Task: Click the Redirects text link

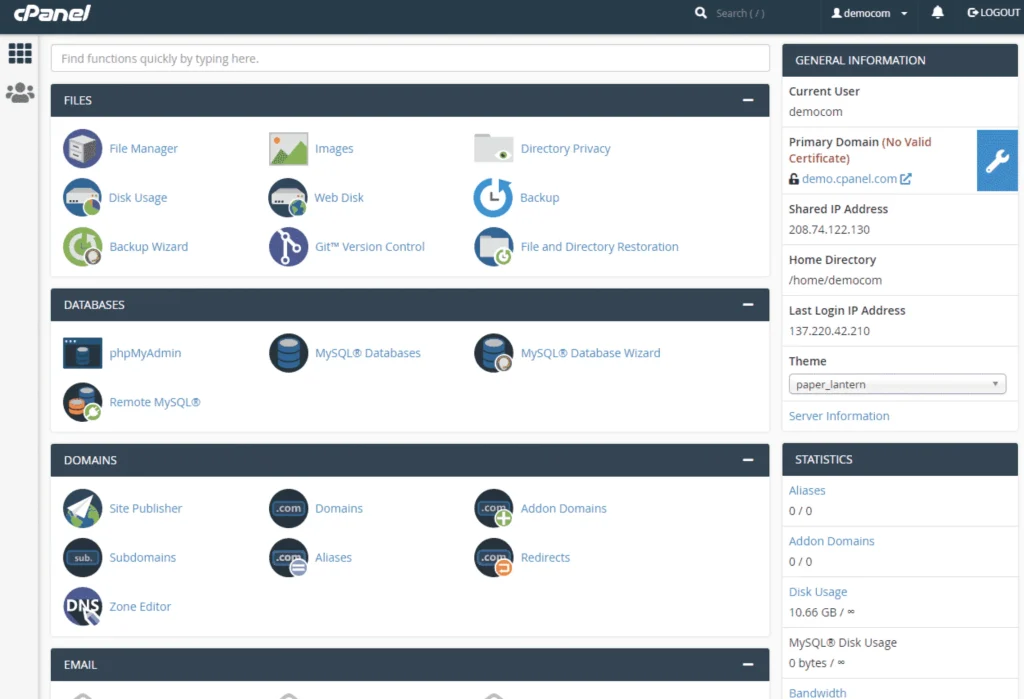Action: (x=545, y=557)
